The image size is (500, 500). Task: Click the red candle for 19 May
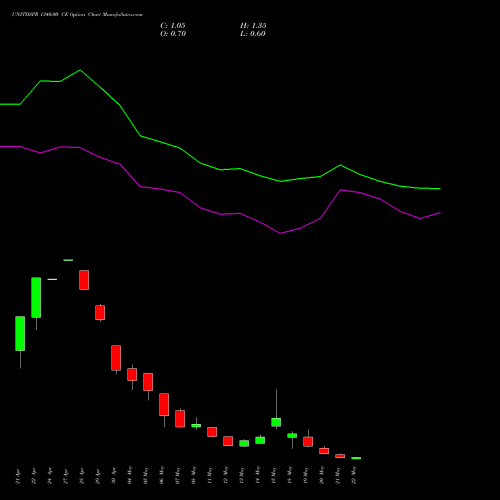[308, 442]
